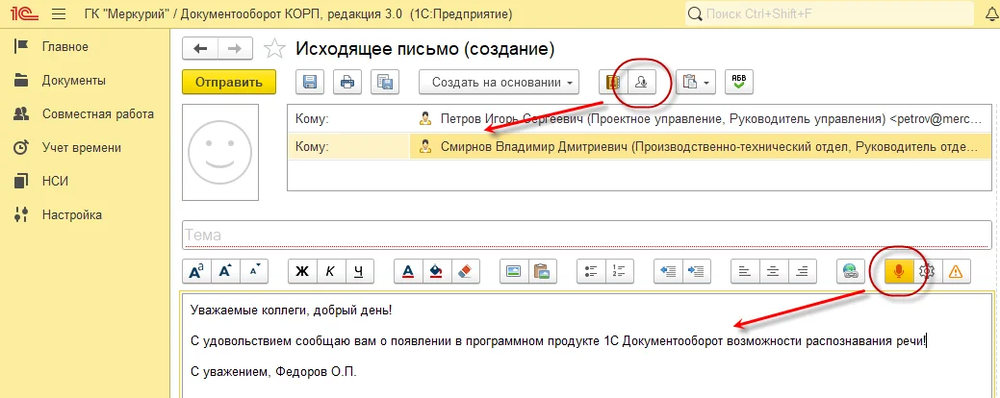1000x398 pixels.
Task: Toggle italic К formatting
Action: pyautogui.click(x=330, y=271)
